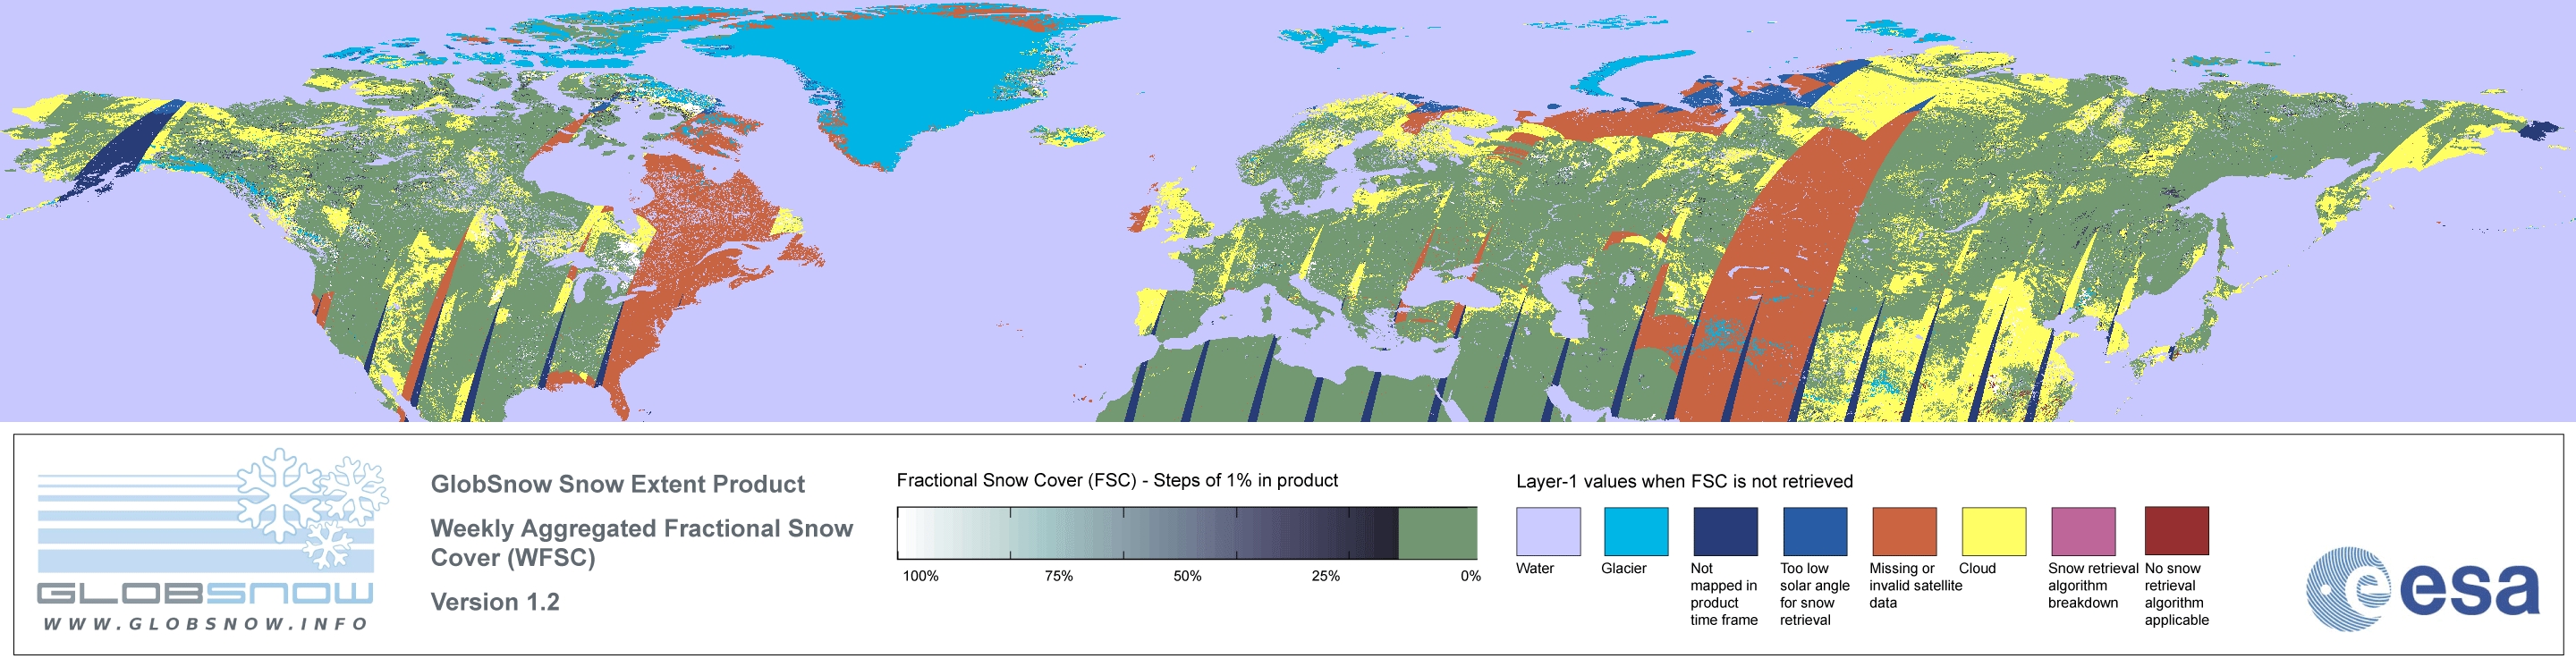Viewport: 2576px width, 667px height.
Task: Select the 'Not mapped in product time frame' swatch
Action: tap(1725, 531)
